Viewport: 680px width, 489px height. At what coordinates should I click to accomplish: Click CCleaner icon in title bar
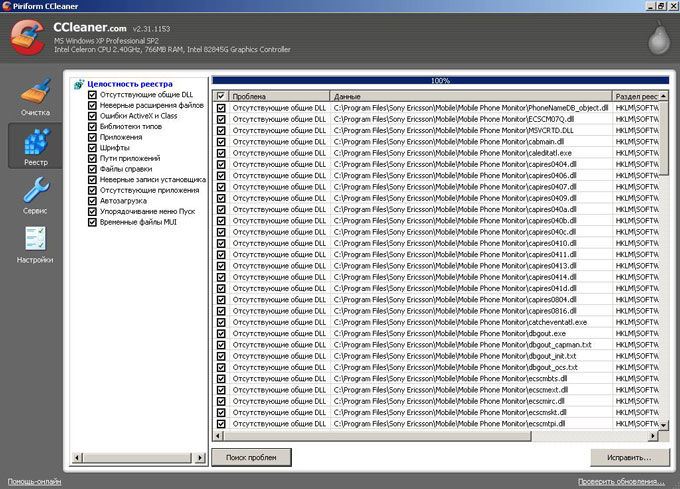coord(6,6)
